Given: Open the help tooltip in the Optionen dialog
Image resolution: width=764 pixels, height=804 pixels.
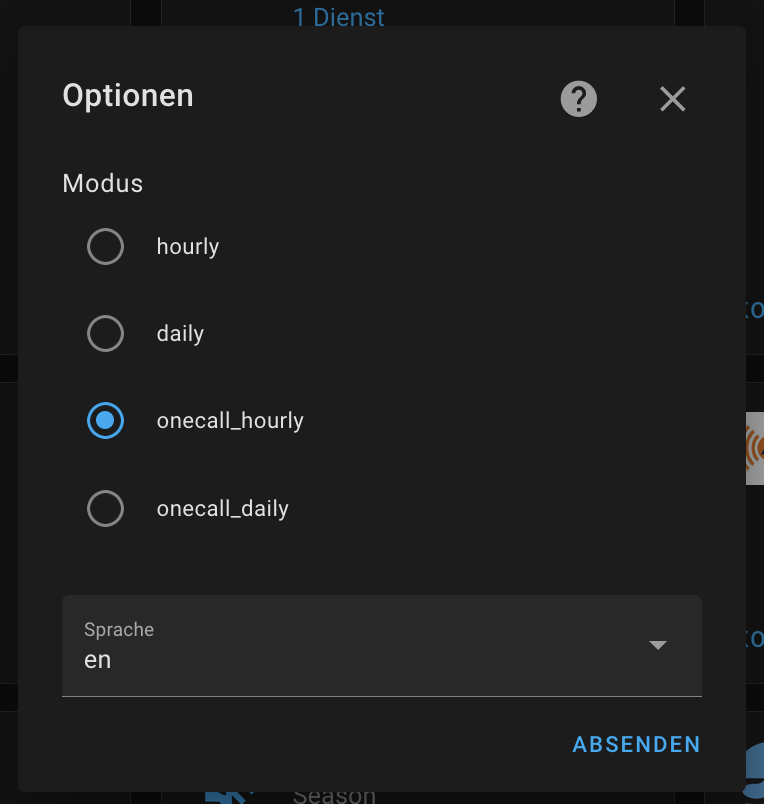Looking at the screenshot, I should (x=578, y=98).
